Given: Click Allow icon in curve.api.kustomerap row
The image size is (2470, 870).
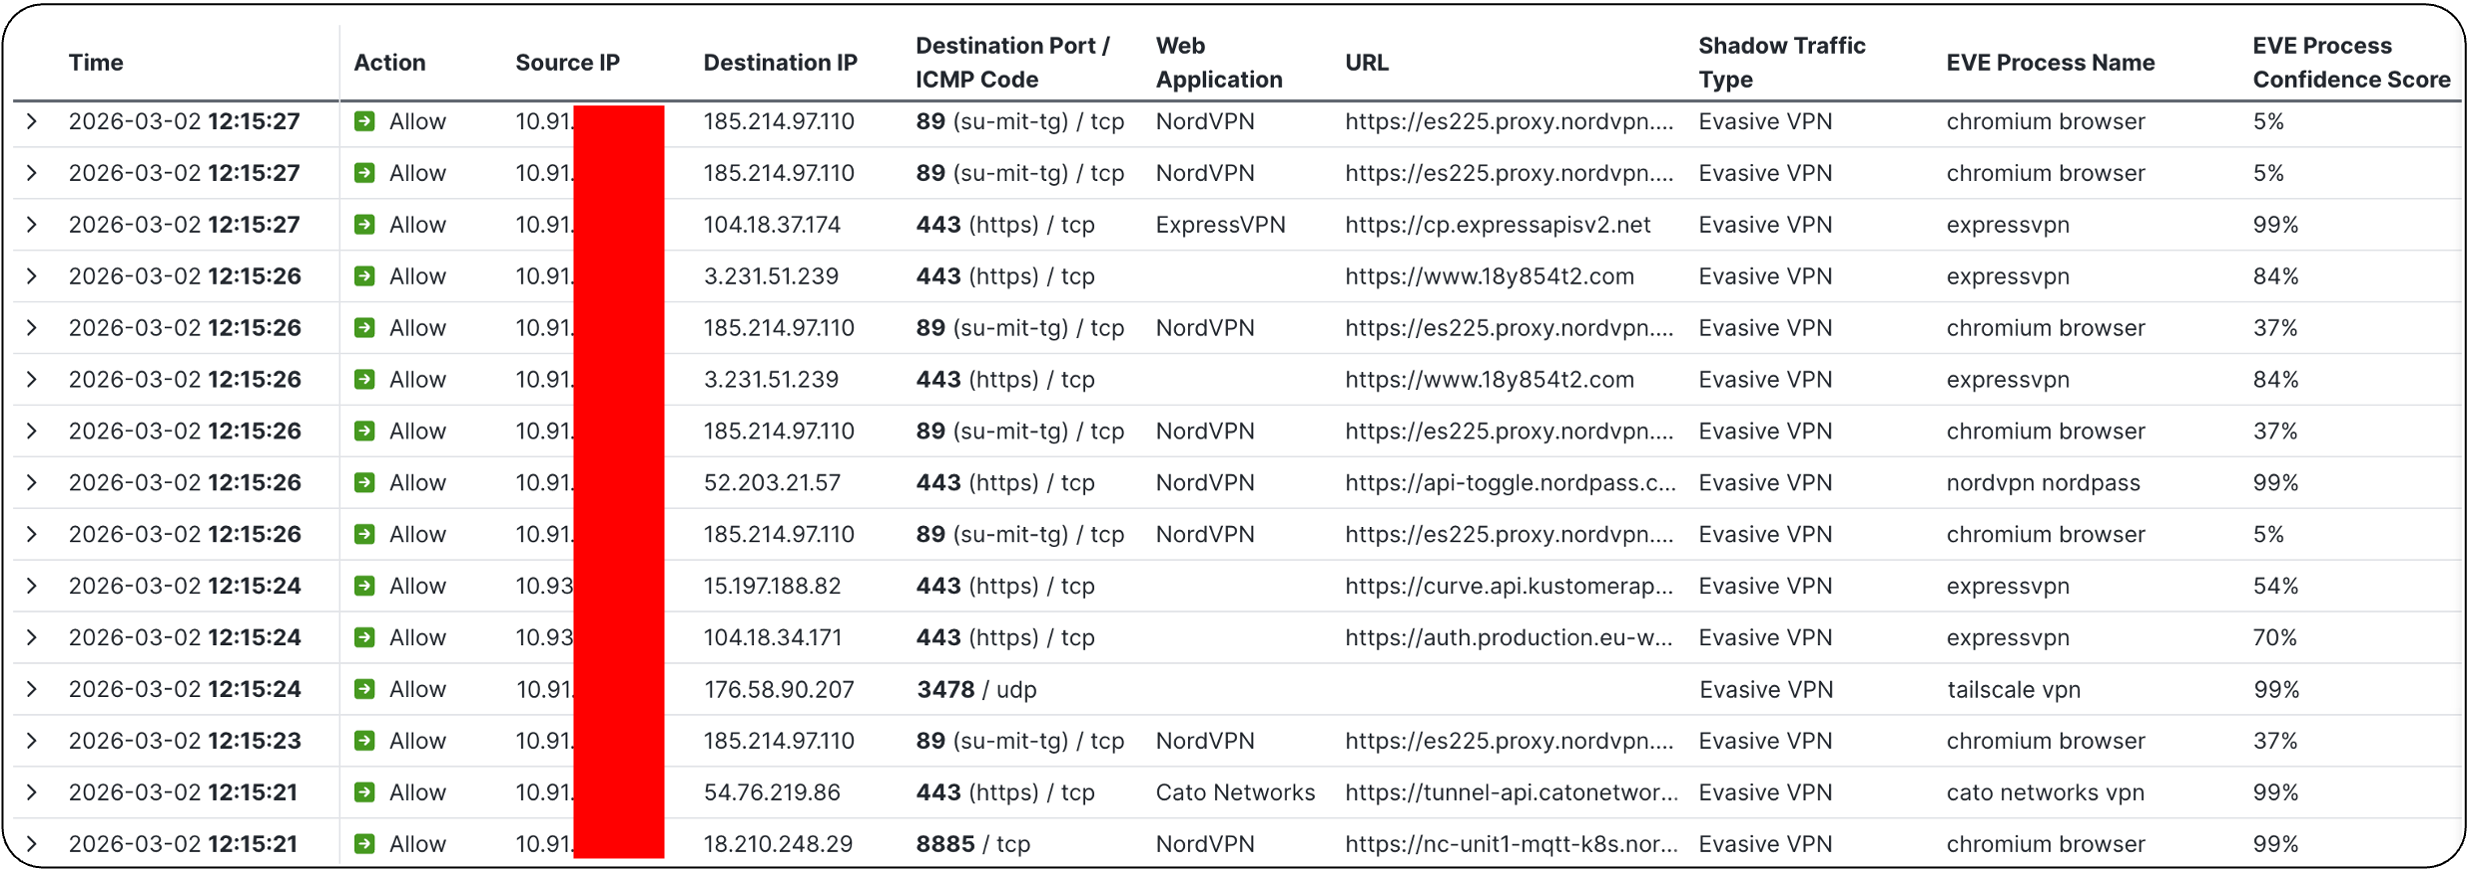Looking at the screenshot, I should point(365,586).
